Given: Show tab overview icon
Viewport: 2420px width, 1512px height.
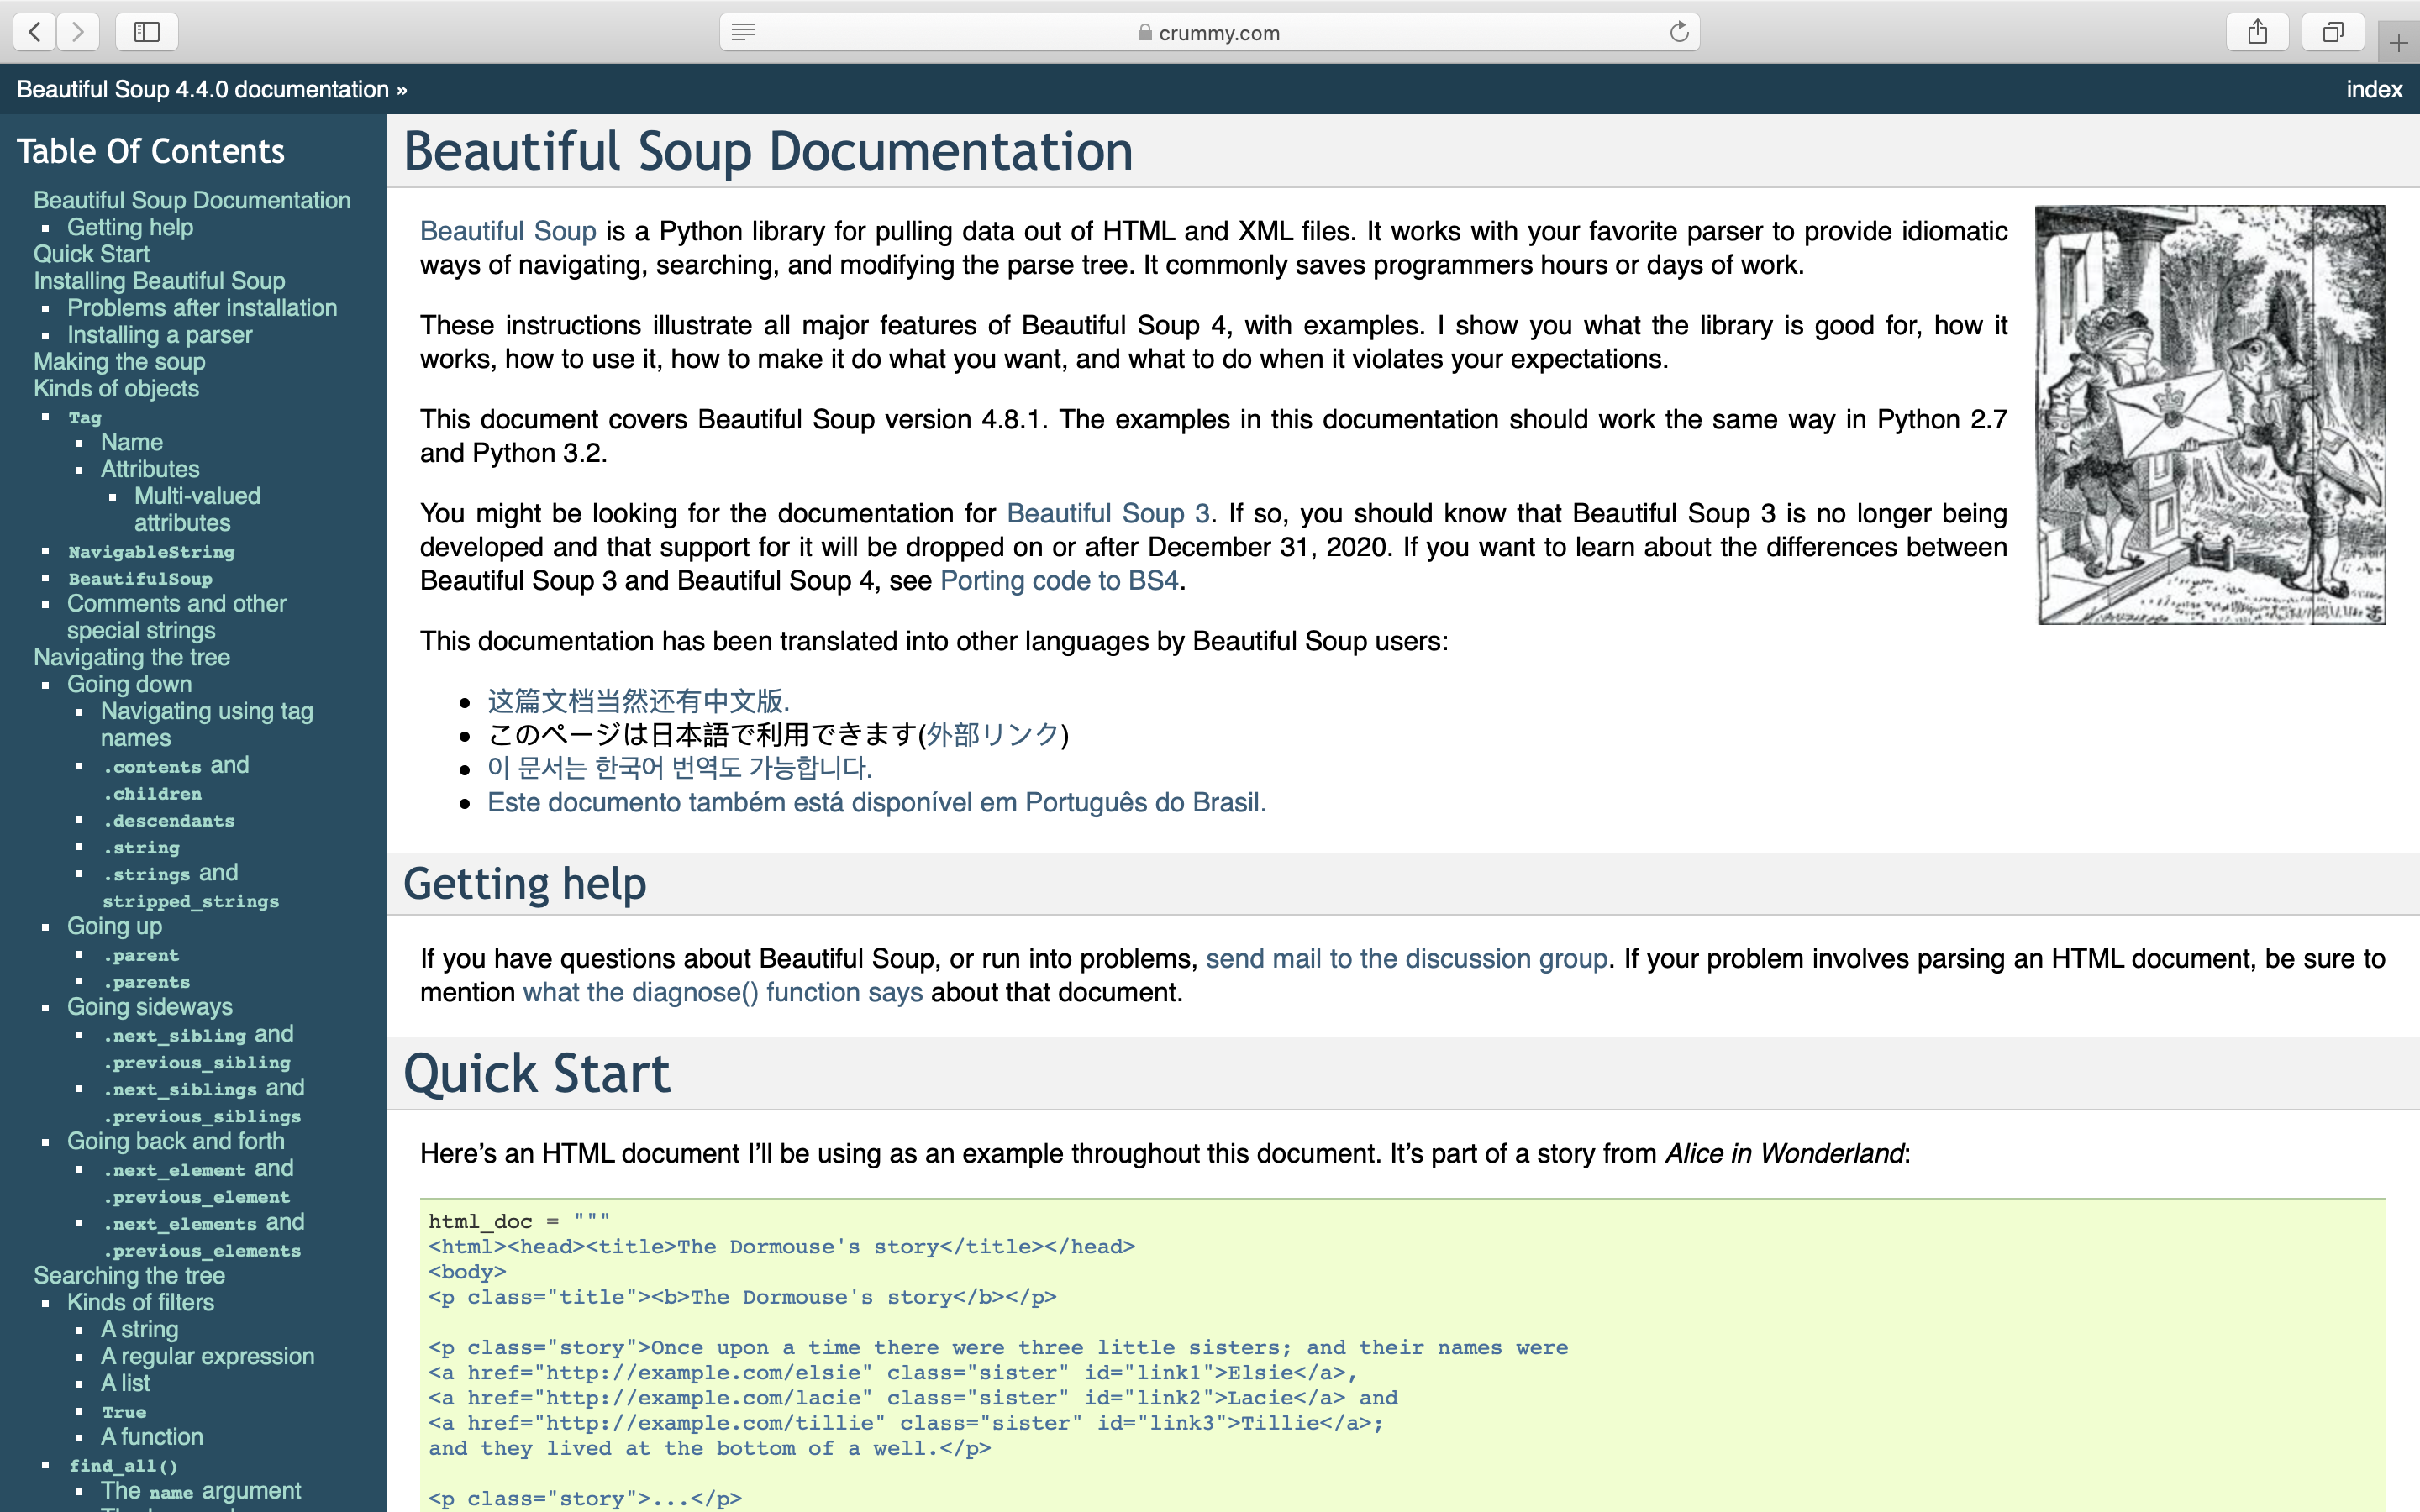Looking at the screenshot, I should (2332, 32).
